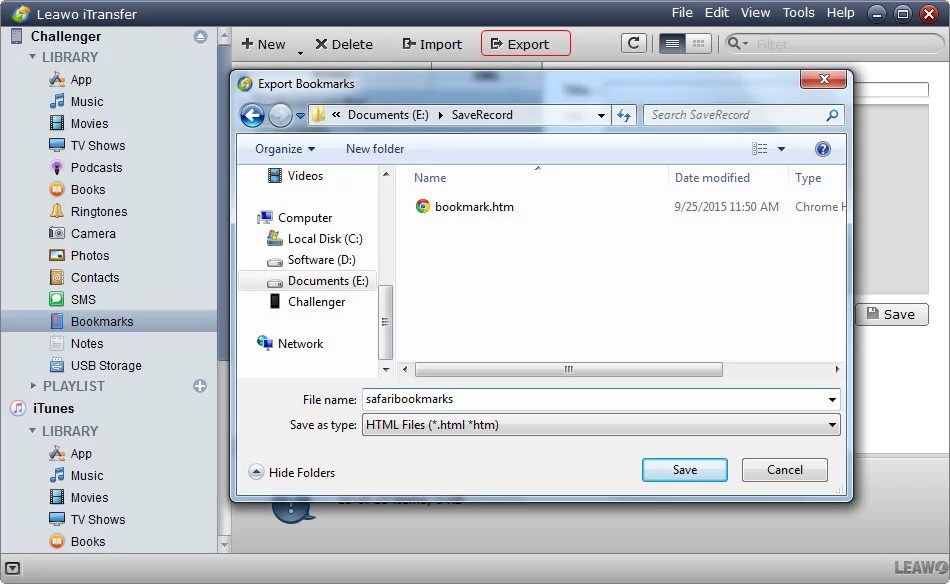Switch to list view in the toolbar
This screenshot has width=950, height=584.
(x=673, y=43)
